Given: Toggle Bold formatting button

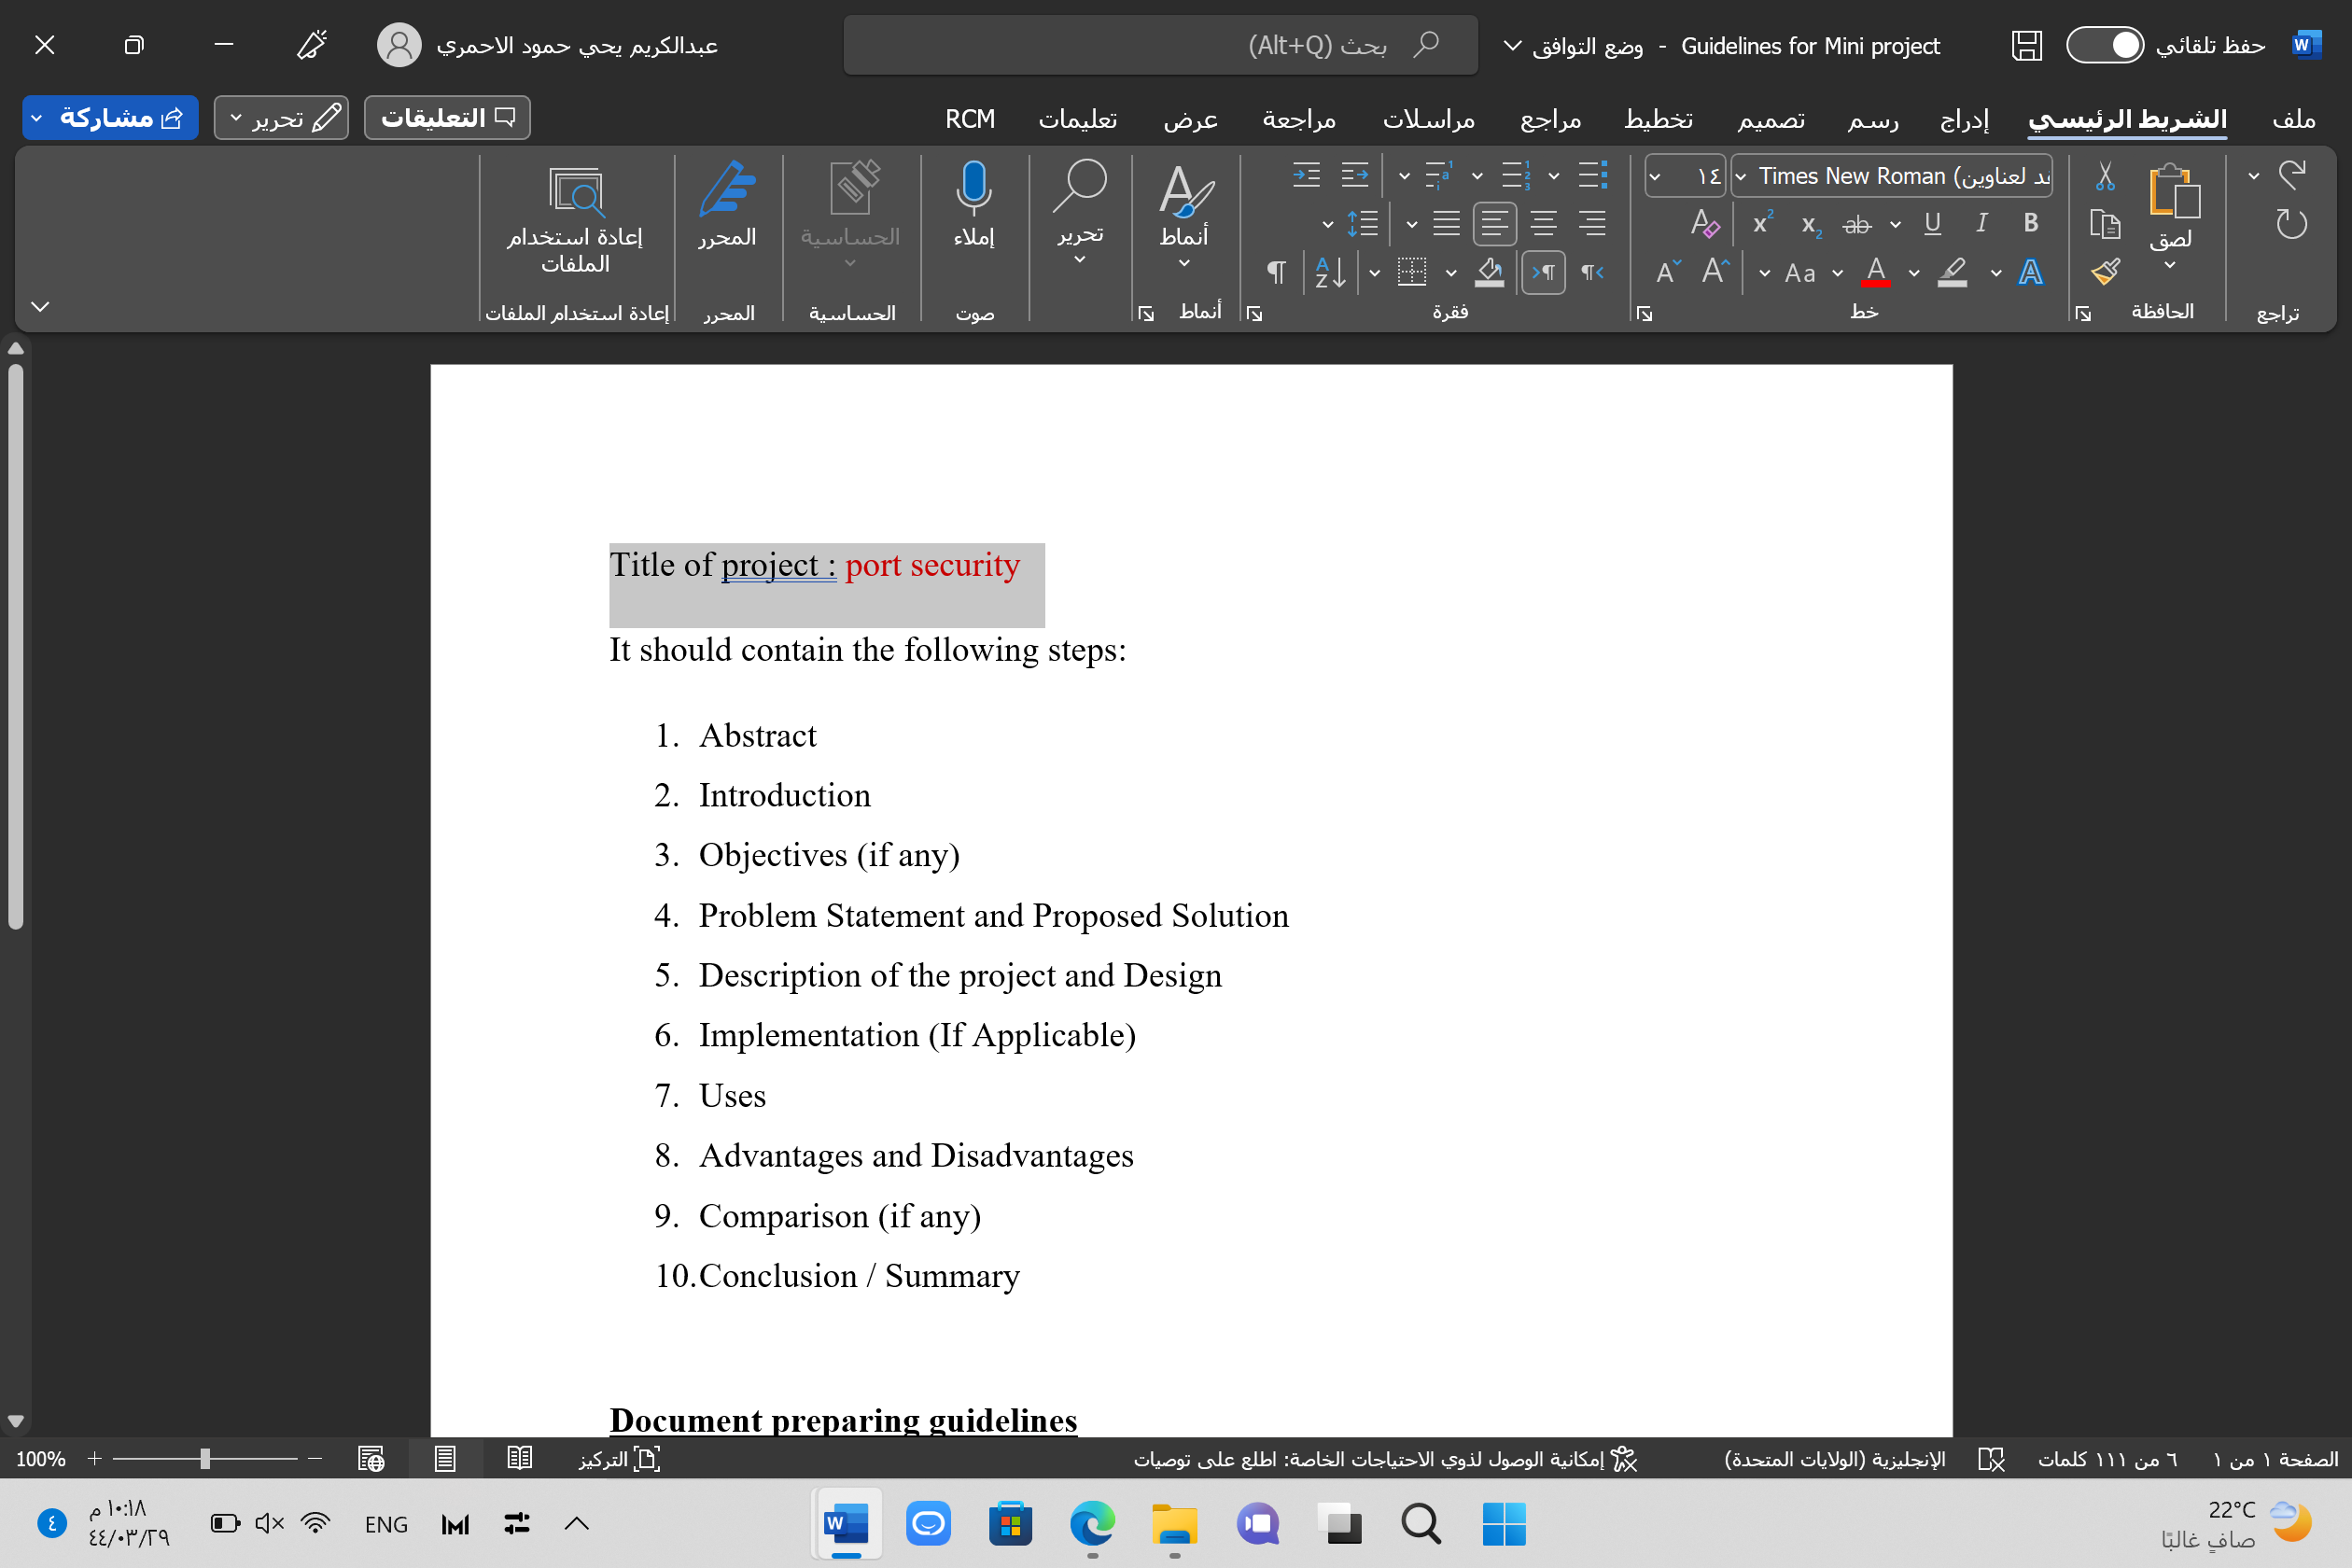Looking at the screenshot, I should (2030, 223).
